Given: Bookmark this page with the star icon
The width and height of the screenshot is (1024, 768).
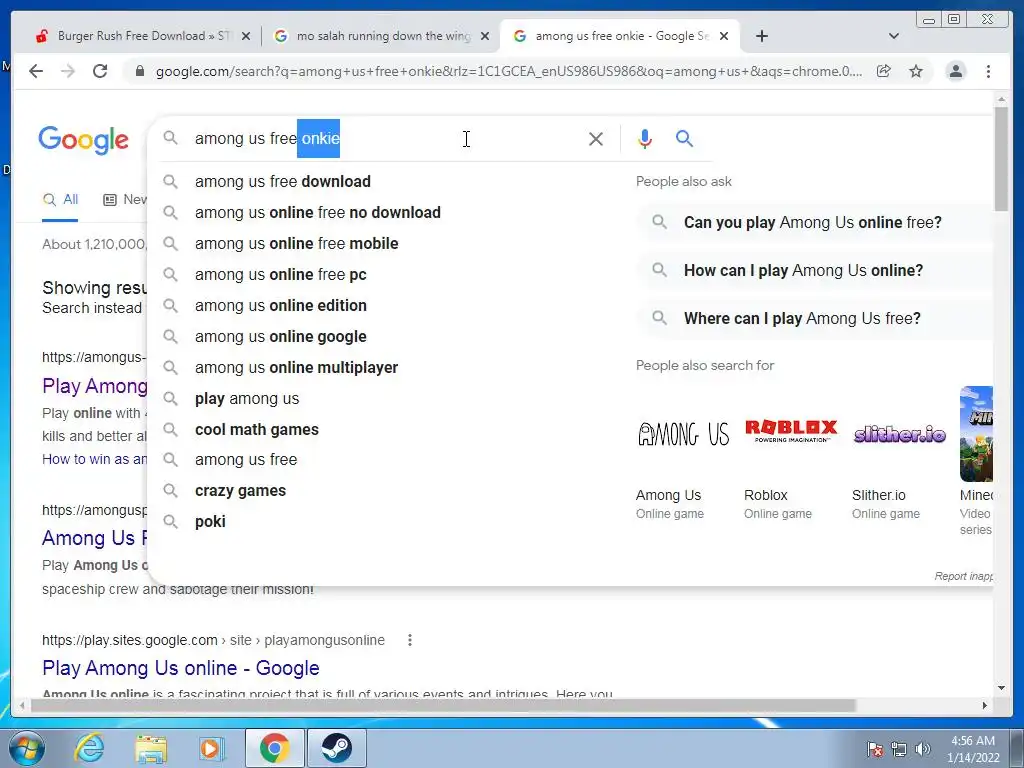Looking at the screenshot, I should (916, 71).
